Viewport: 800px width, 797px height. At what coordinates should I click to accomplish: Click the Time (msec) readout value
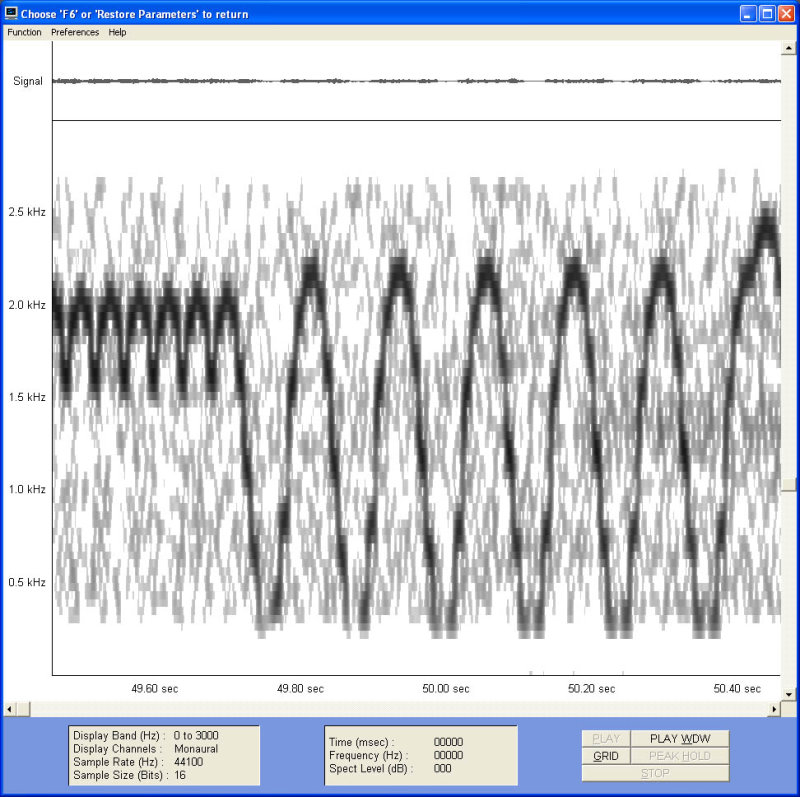[448, 742]
